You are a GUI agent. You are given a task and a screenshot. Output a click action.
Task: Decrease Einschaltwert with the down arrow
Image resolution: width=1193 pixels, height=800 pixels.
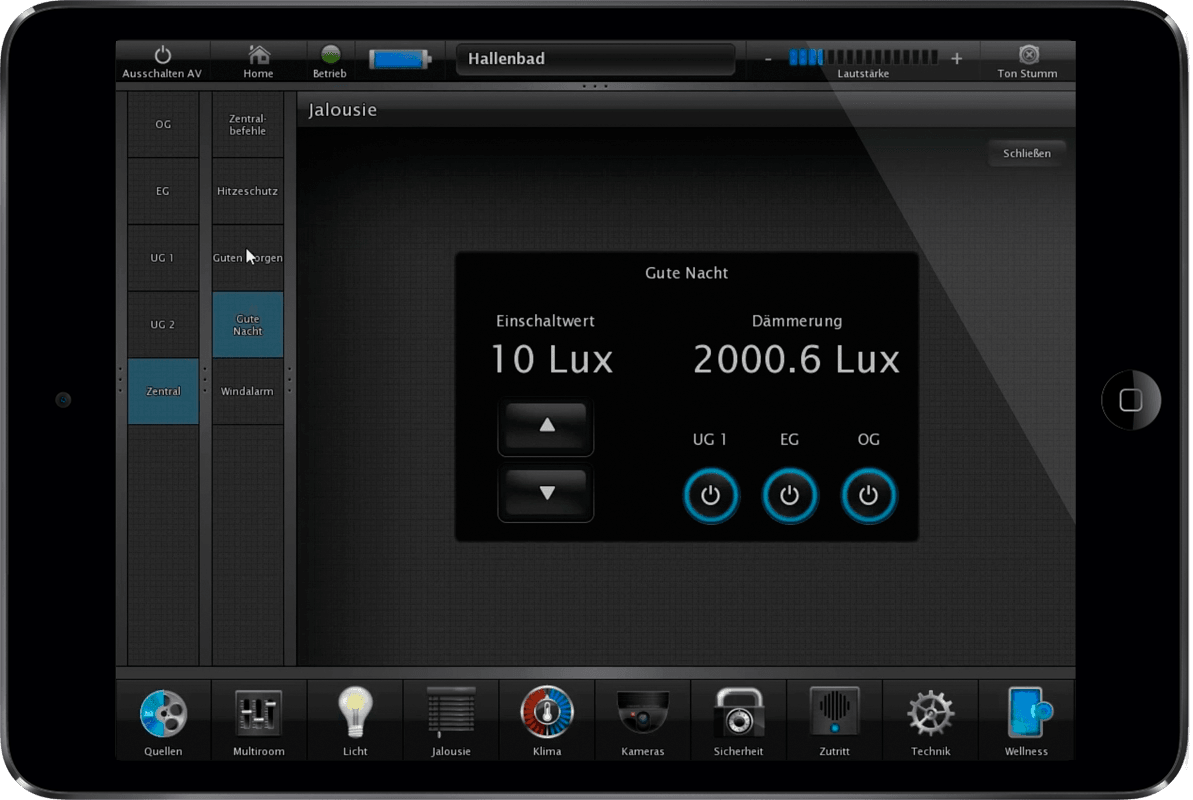[546, 493]
